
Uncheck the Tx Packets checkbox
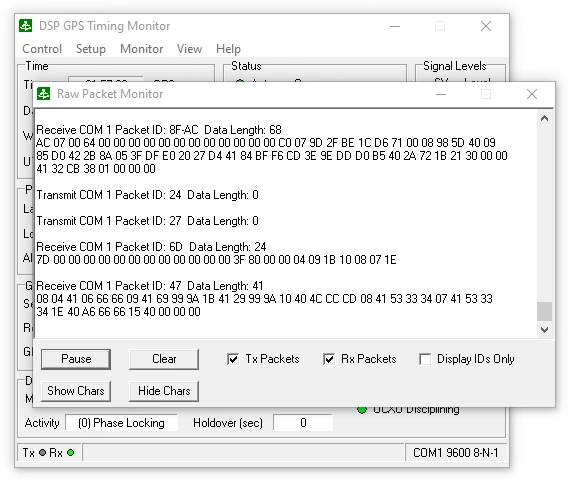(233, 359)
